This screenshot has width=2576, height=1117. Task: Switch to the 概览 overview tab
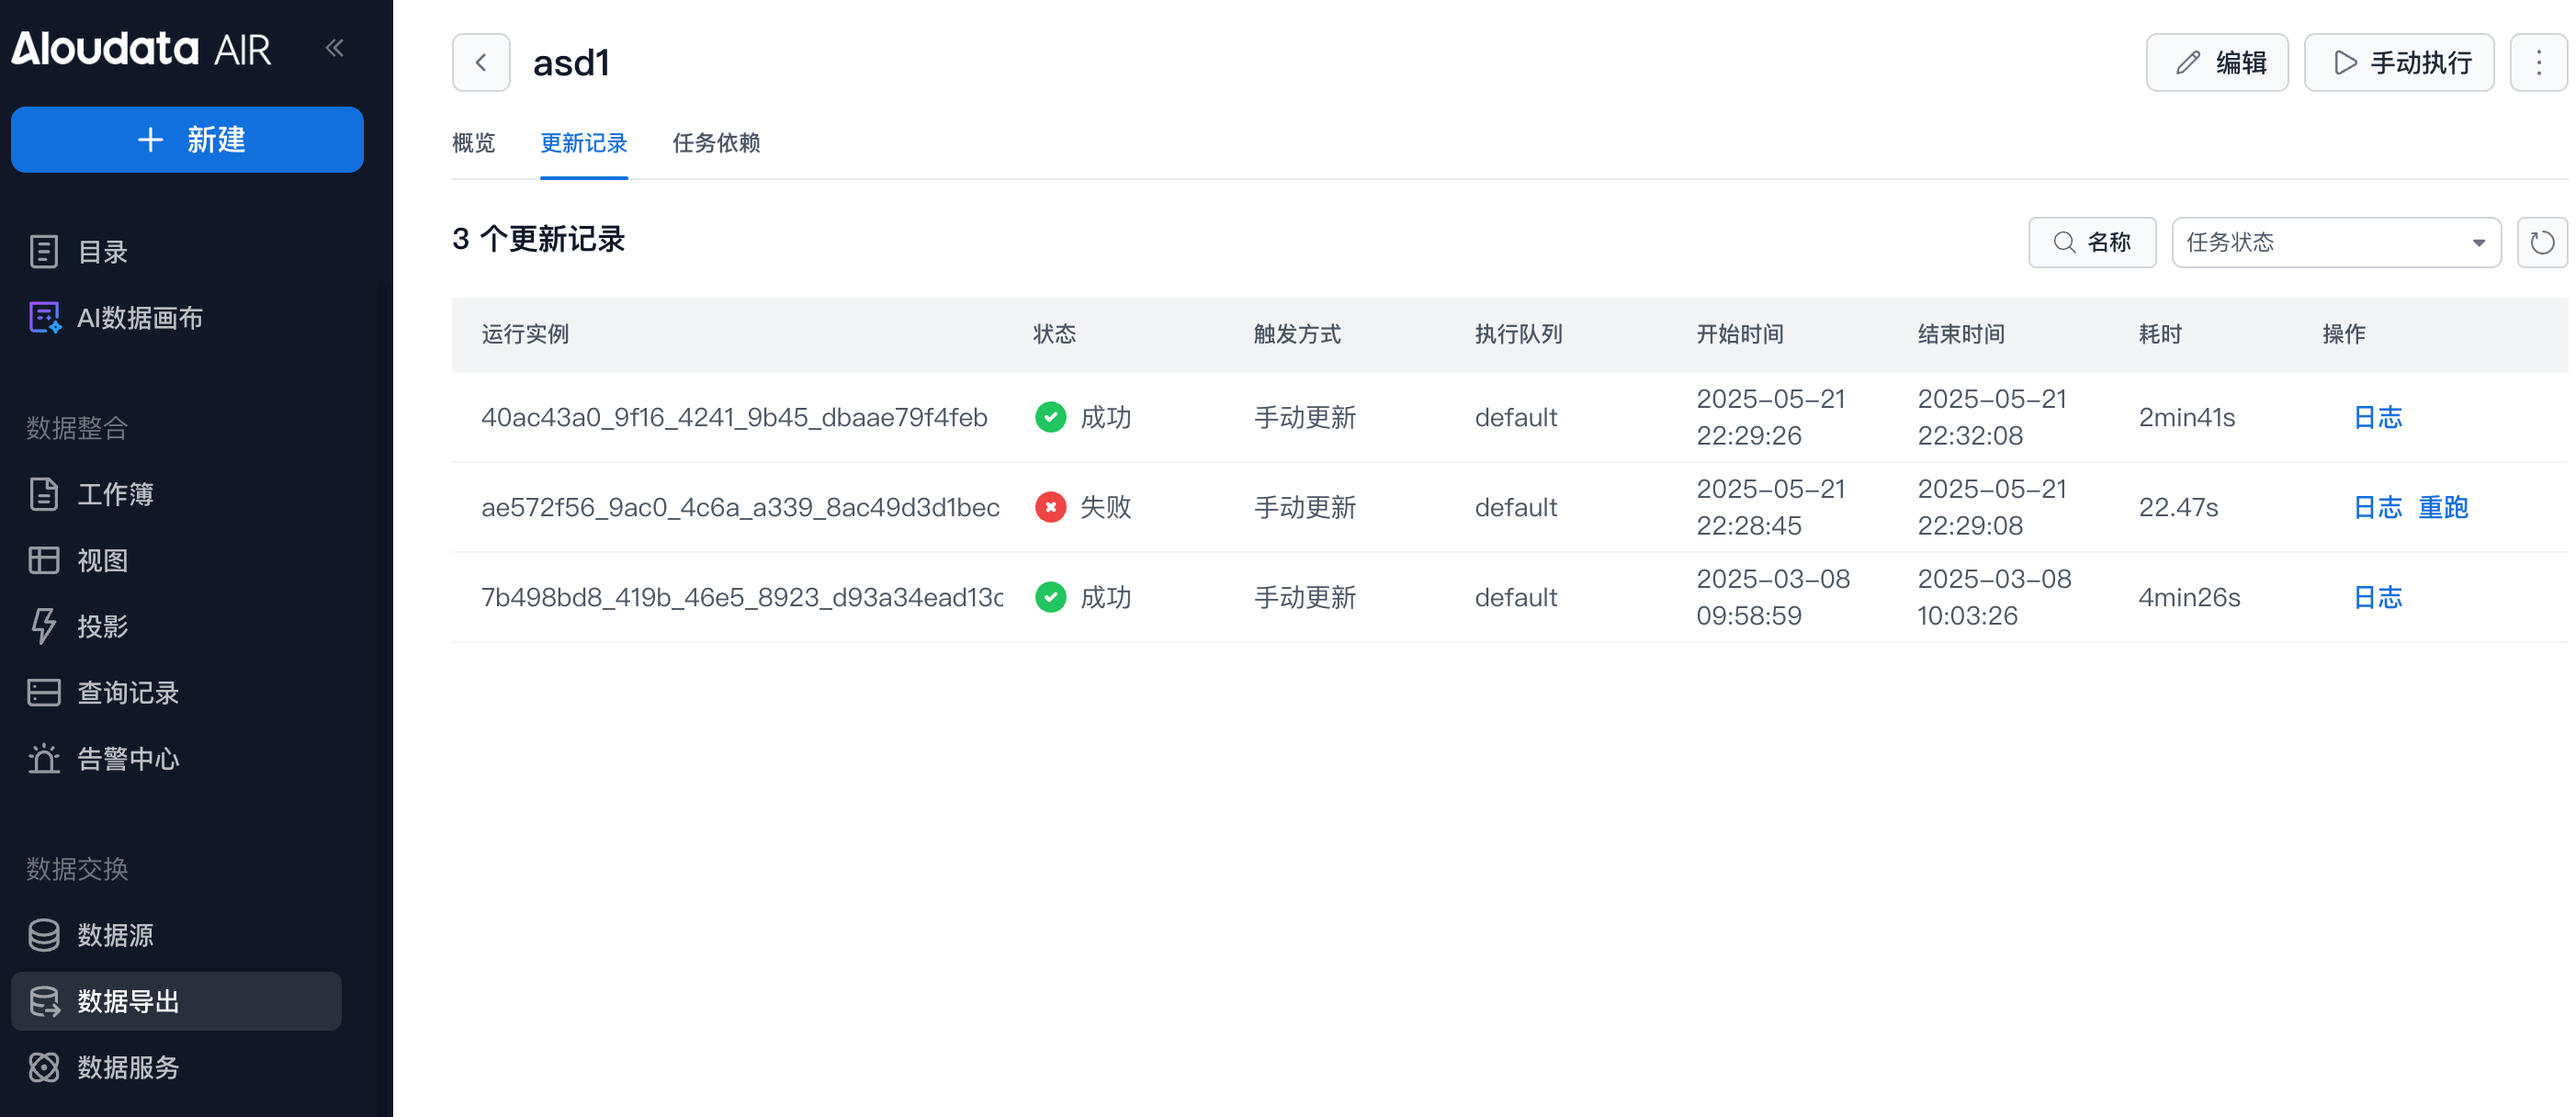(473, 143)
